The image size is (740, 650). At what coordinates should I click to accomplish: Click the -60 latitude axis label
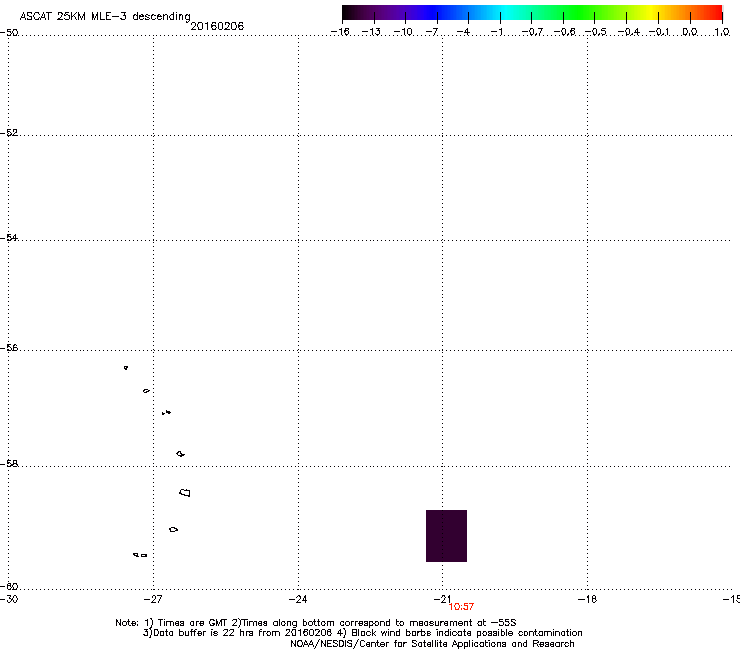[x=9, y=586]
